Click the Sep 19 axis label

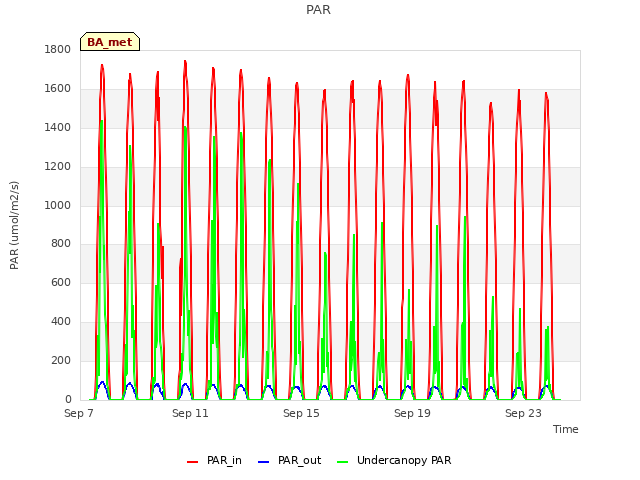(x=412, y=413)
